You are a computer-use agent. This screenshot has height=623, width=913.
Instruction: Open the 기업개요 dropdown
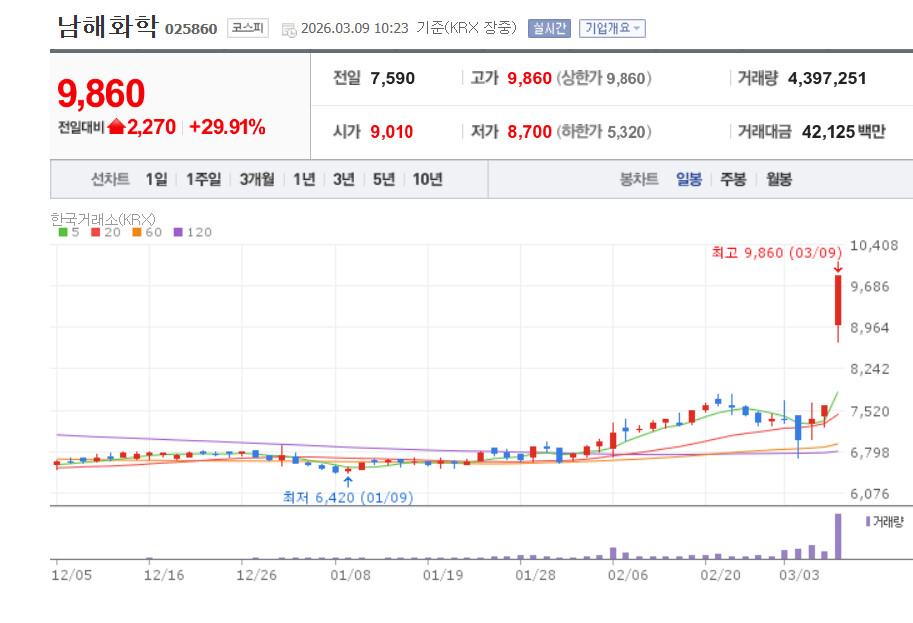613,28
